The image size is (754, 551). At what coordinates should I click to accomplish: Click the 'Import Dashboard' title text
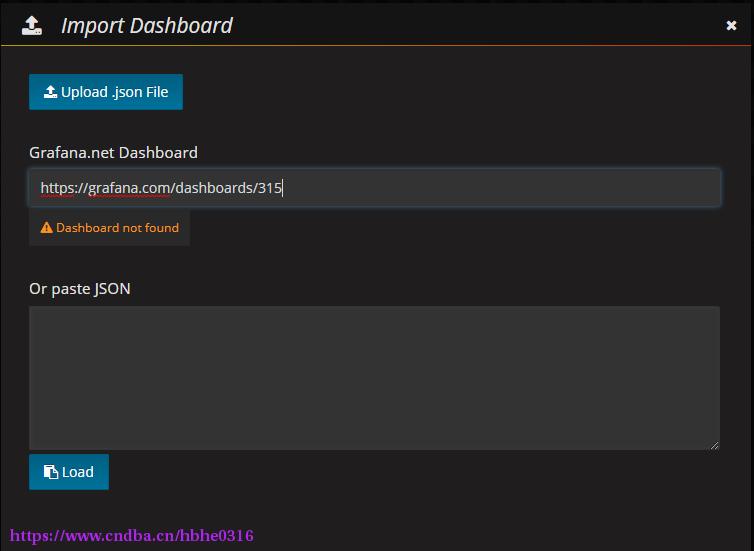coord(147,25)
